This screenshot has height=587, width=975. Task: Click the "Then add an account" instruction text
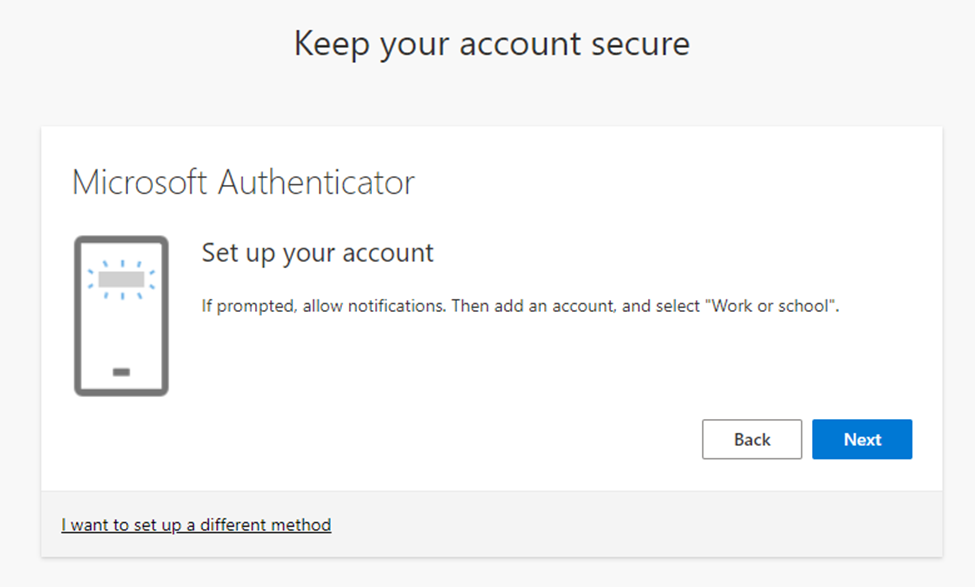pyautogui.click(x=532, y=306)
